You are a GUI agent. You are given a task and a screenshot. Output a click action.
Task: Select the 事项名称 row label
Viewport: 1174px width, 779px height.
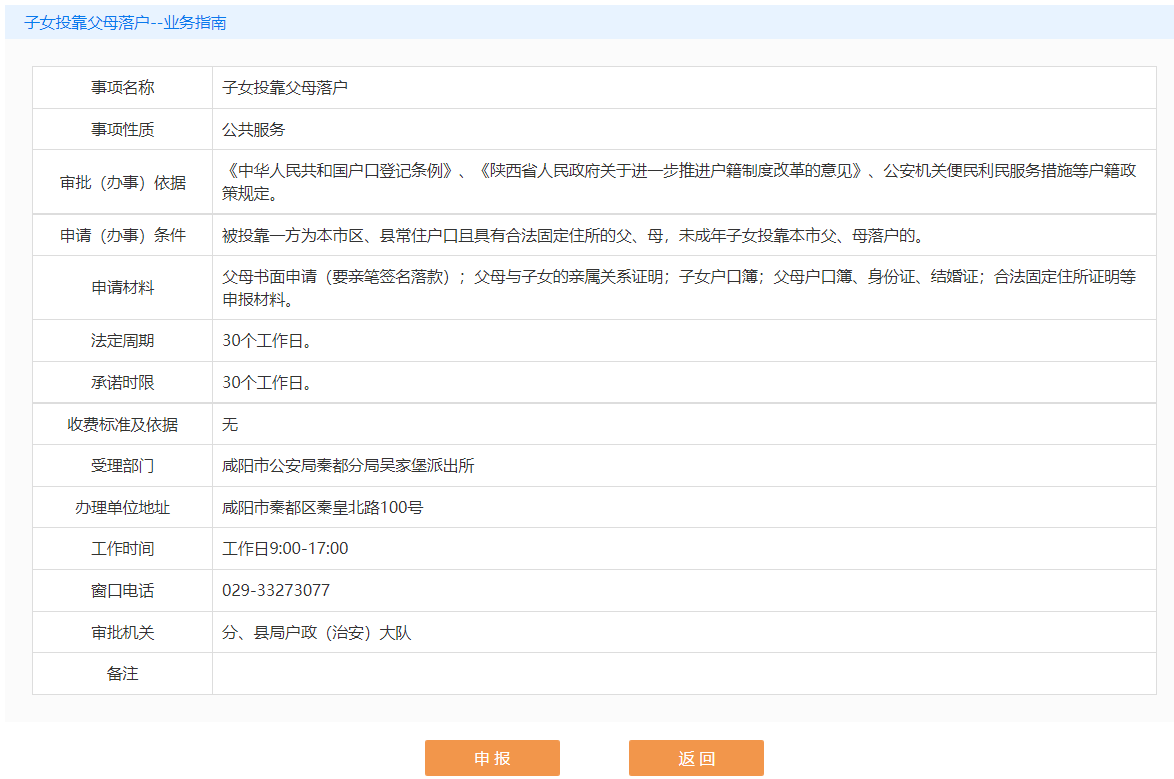coord(123,88)
